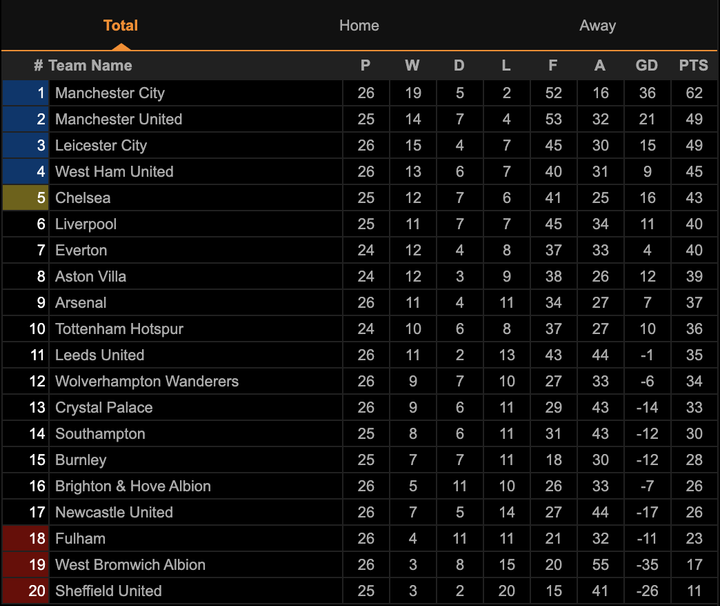Click the Team Name column header

(90, 65)
